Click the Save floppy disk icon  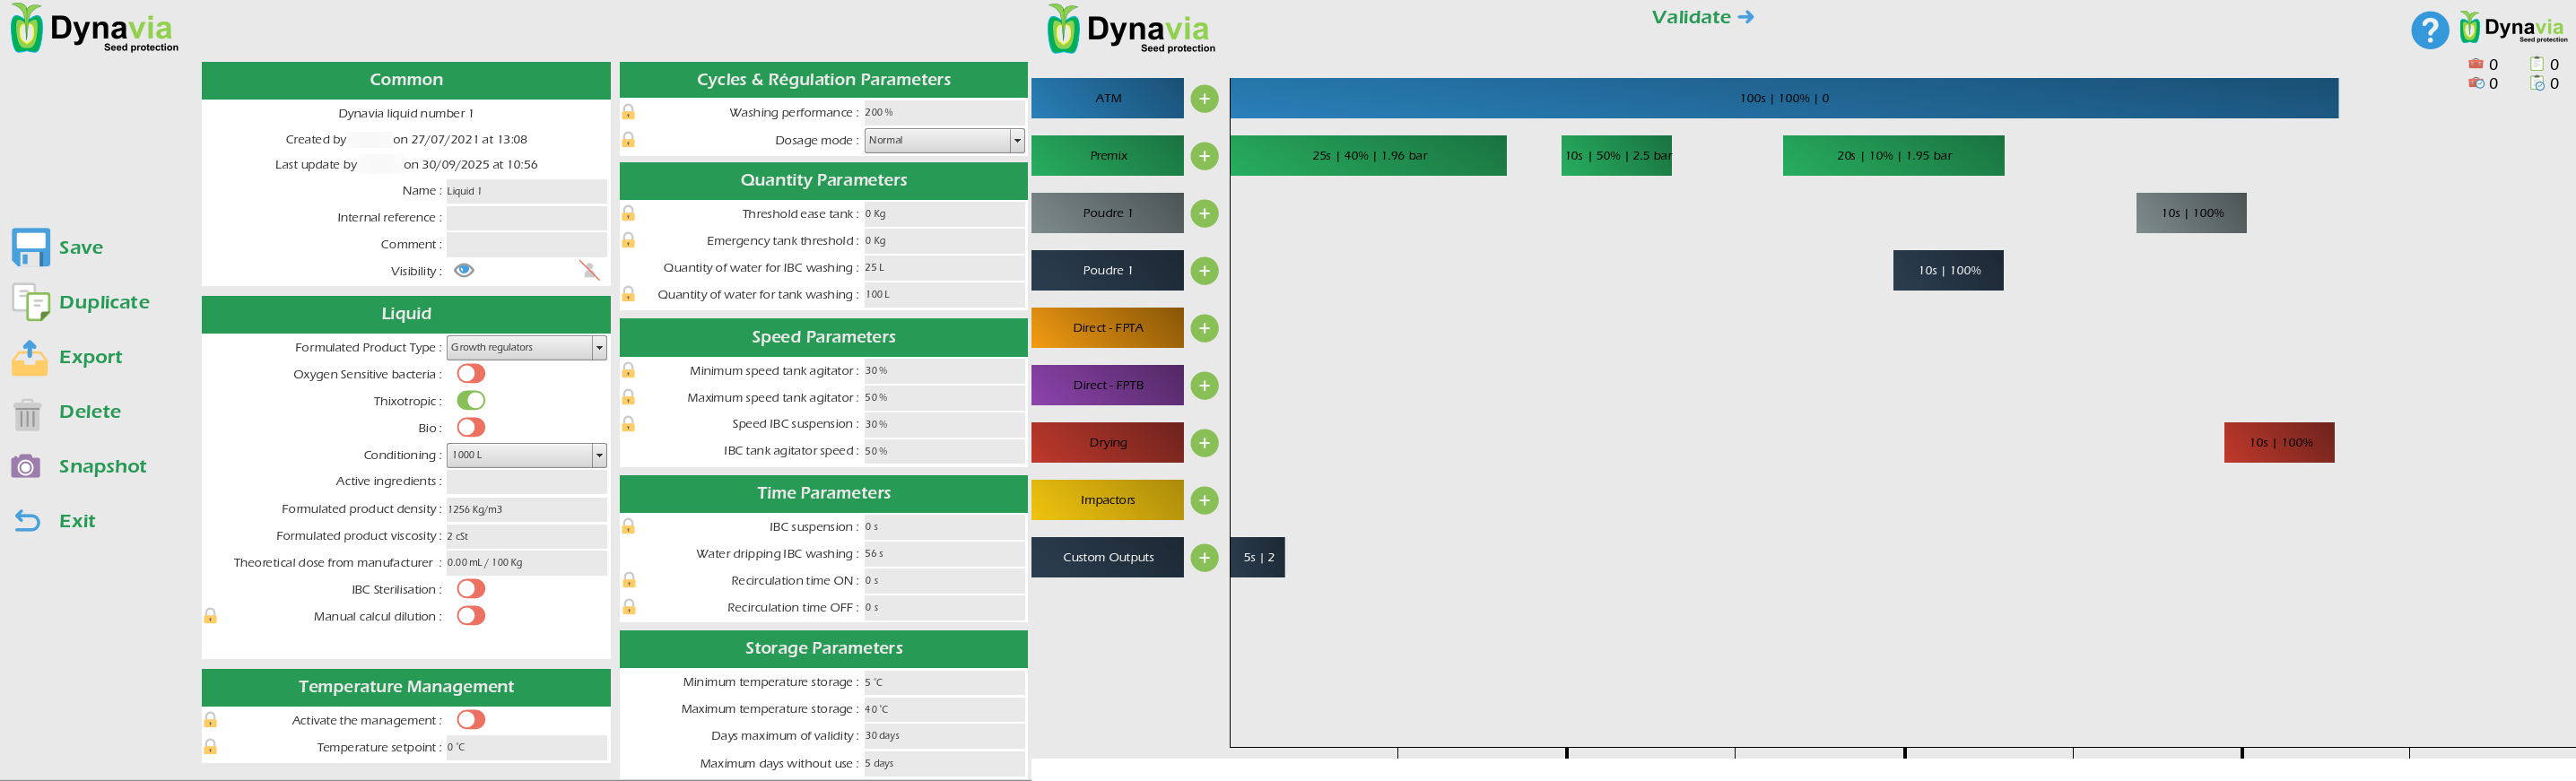click(x=31, y=247)
